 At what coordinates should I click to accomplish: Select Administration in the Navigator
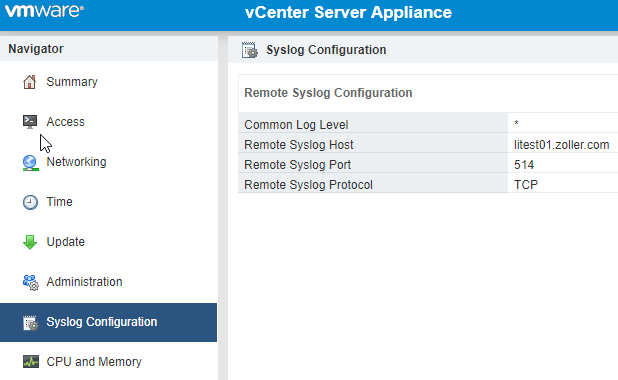84,282
